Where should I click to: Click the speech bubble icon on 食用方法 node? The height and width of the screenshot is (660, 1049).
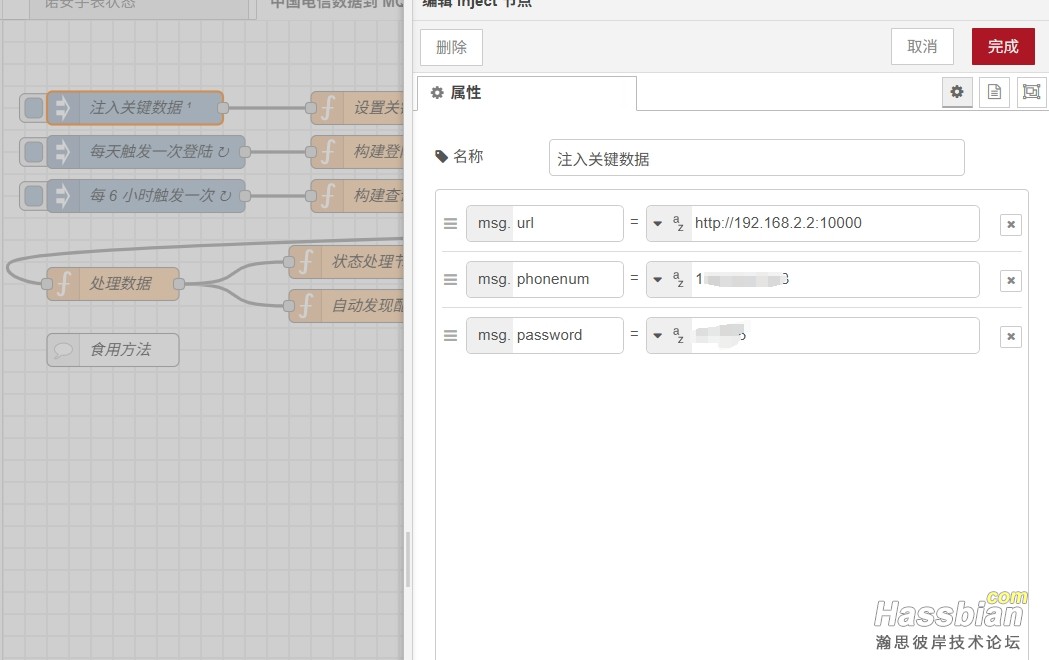pyautogui.click(x=63, y=350)
